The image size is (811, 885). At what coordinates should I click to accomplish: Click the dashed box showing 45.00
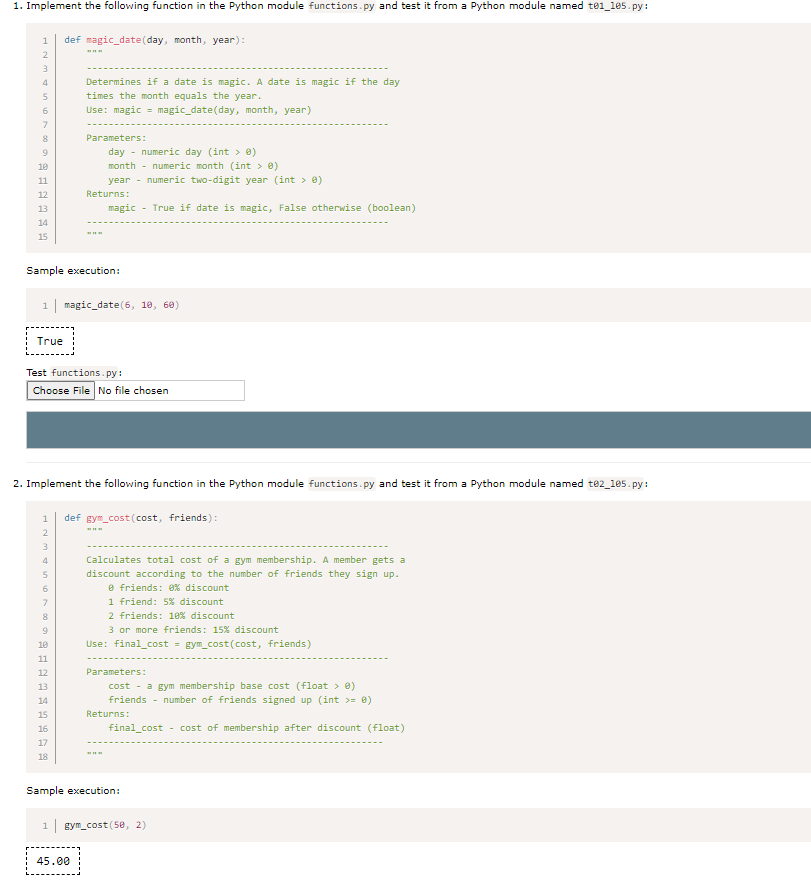pos(52,860)
